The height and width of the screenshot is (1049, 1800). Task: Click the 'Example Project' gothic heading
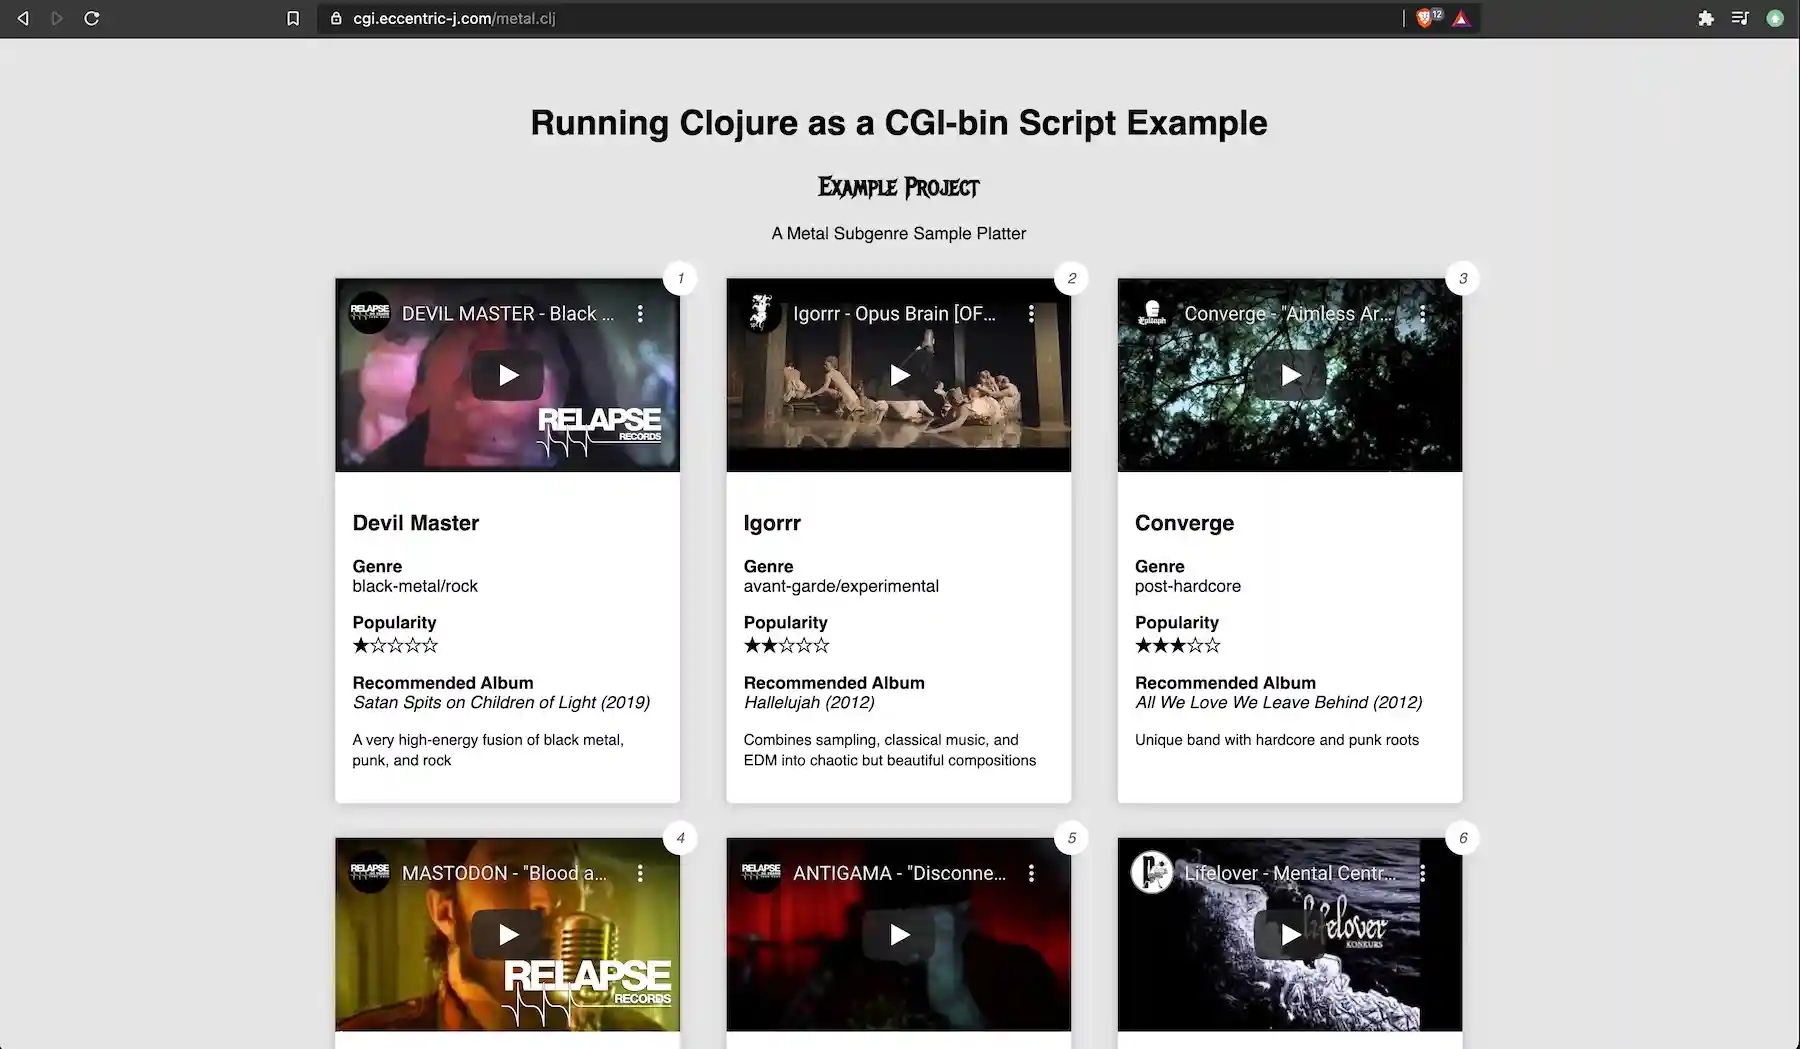899,187
